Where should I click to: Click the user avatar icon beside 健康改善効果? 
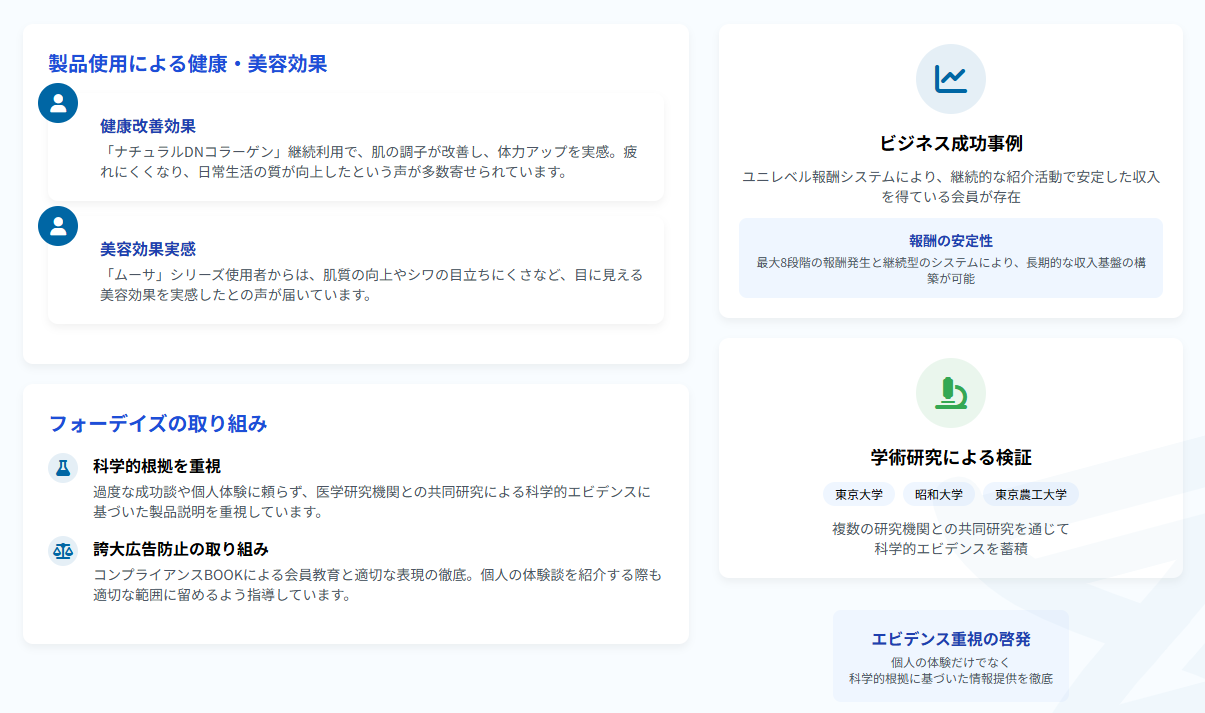58,103
